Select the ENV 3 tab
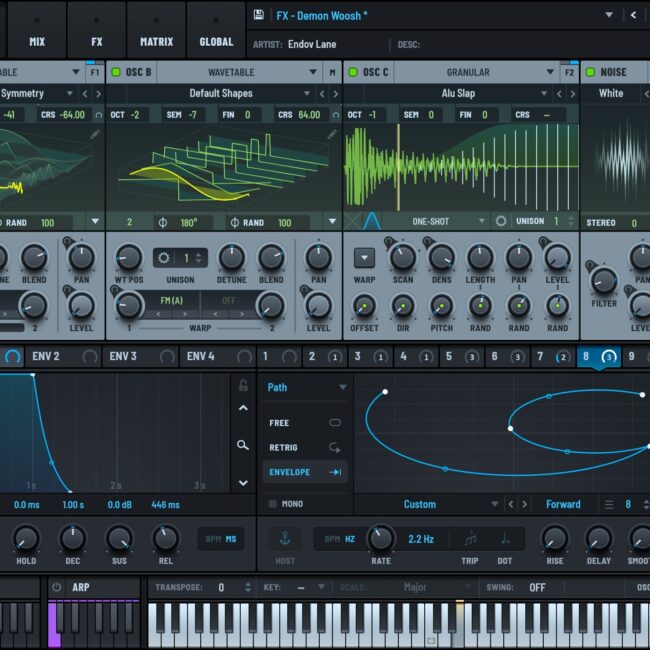The height and width of the screenshot is (650, 650). [x=122, y=356]
